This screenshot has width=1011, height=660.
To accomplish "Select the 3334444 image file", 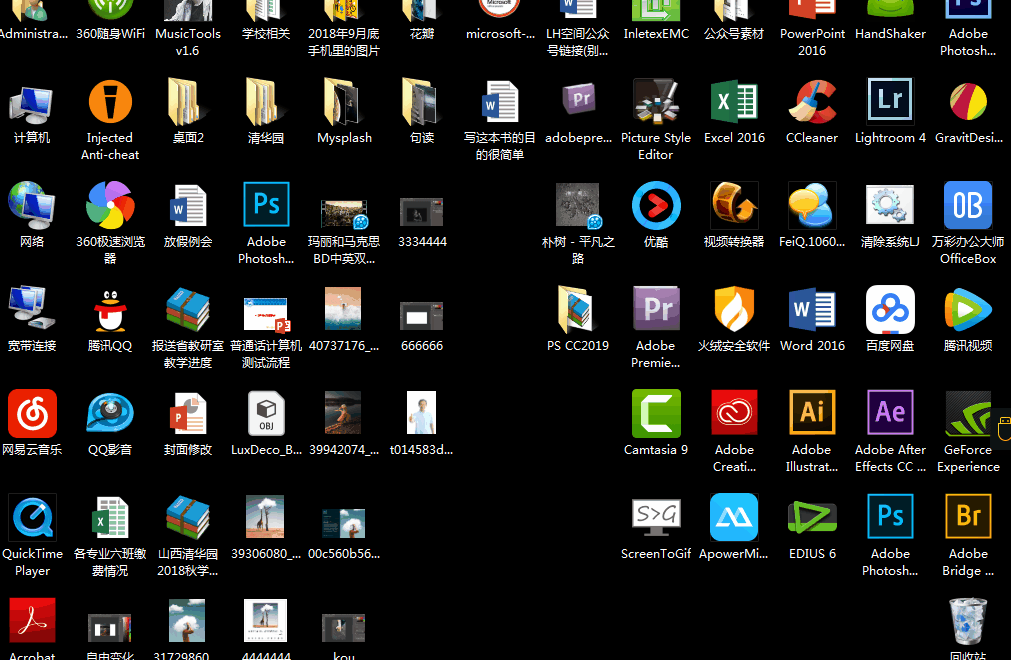I will pyautogui.click(x=422, y=213).
